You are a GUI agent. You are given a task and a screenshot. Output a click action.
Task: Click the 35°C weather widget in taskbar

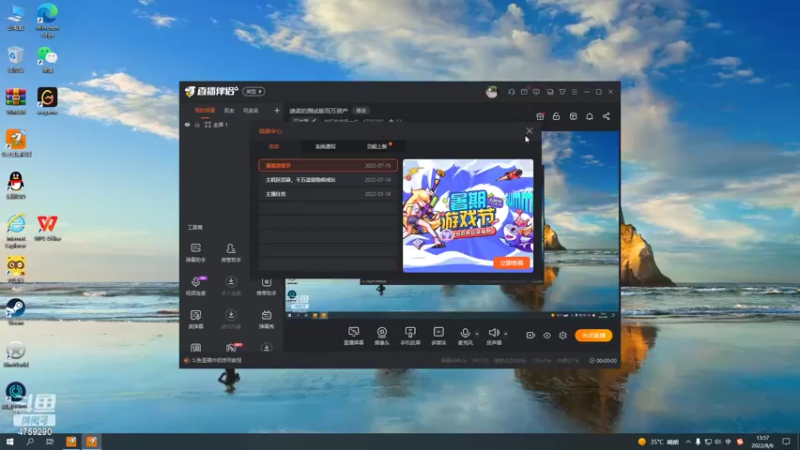point(658,442)
